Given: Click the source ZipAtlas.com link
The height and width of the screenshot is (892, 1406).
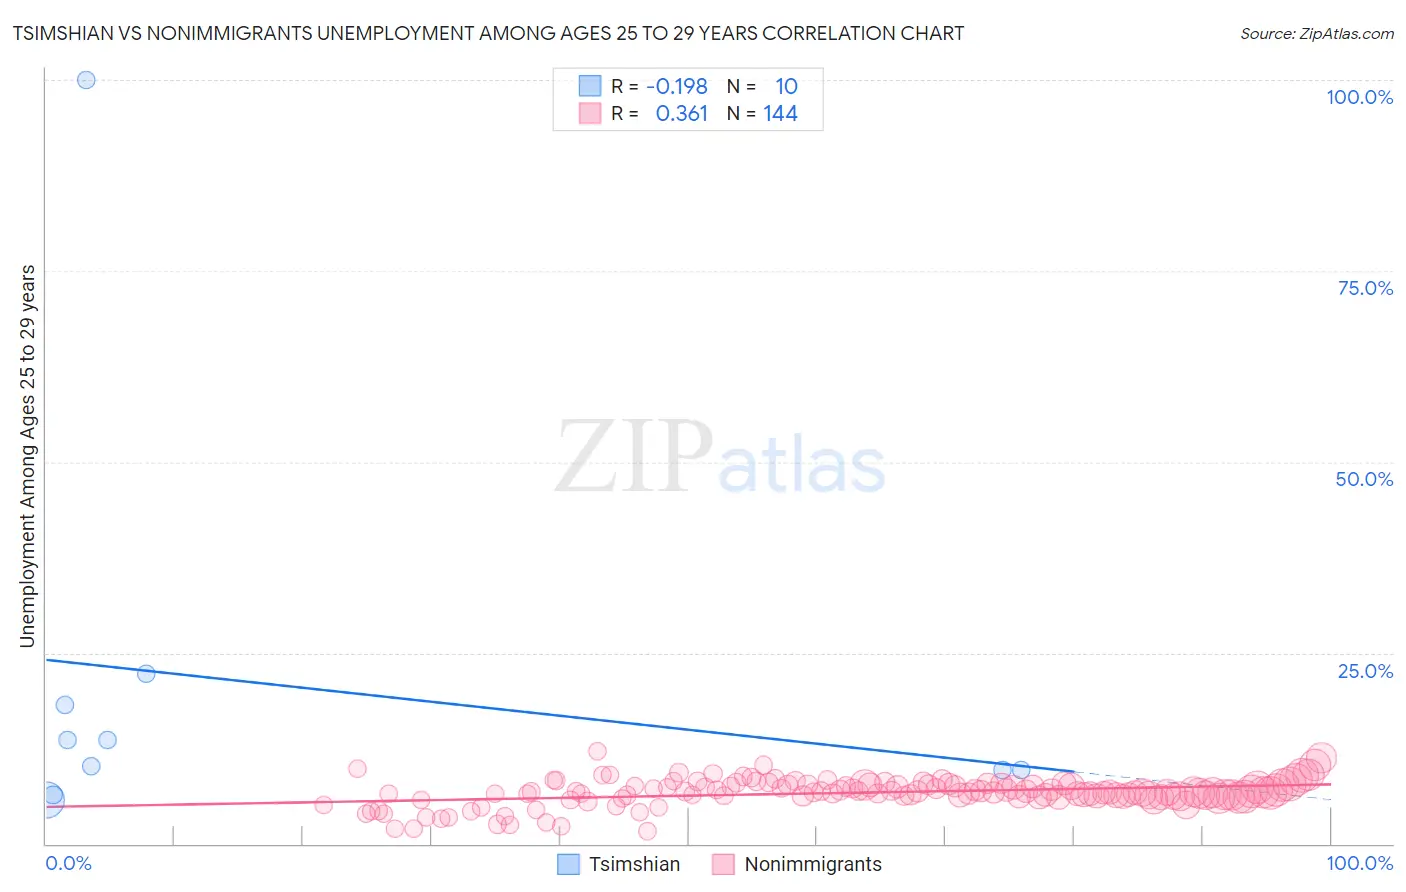Looking at the screenshot, I should coord(1317,34).
